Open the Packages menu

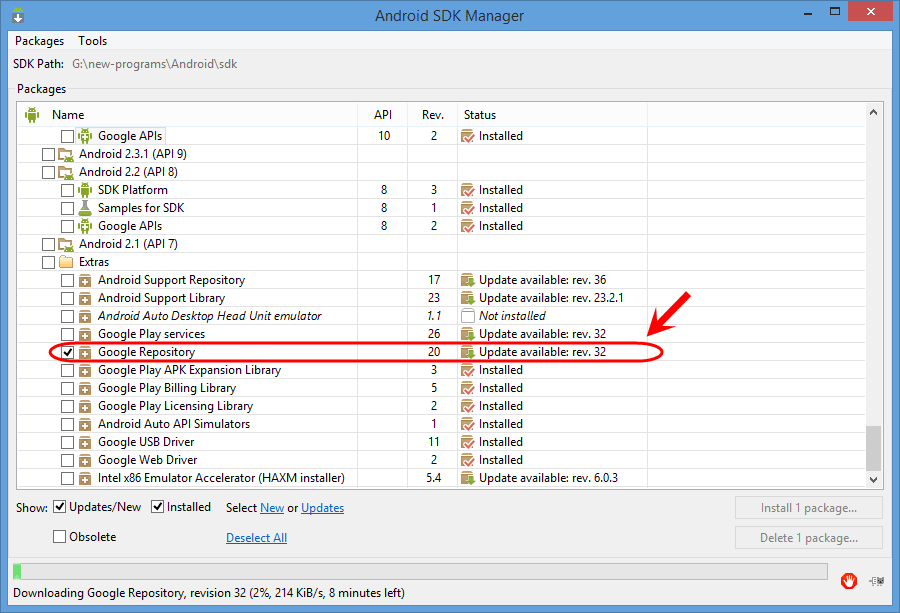(x=39, y=41)
